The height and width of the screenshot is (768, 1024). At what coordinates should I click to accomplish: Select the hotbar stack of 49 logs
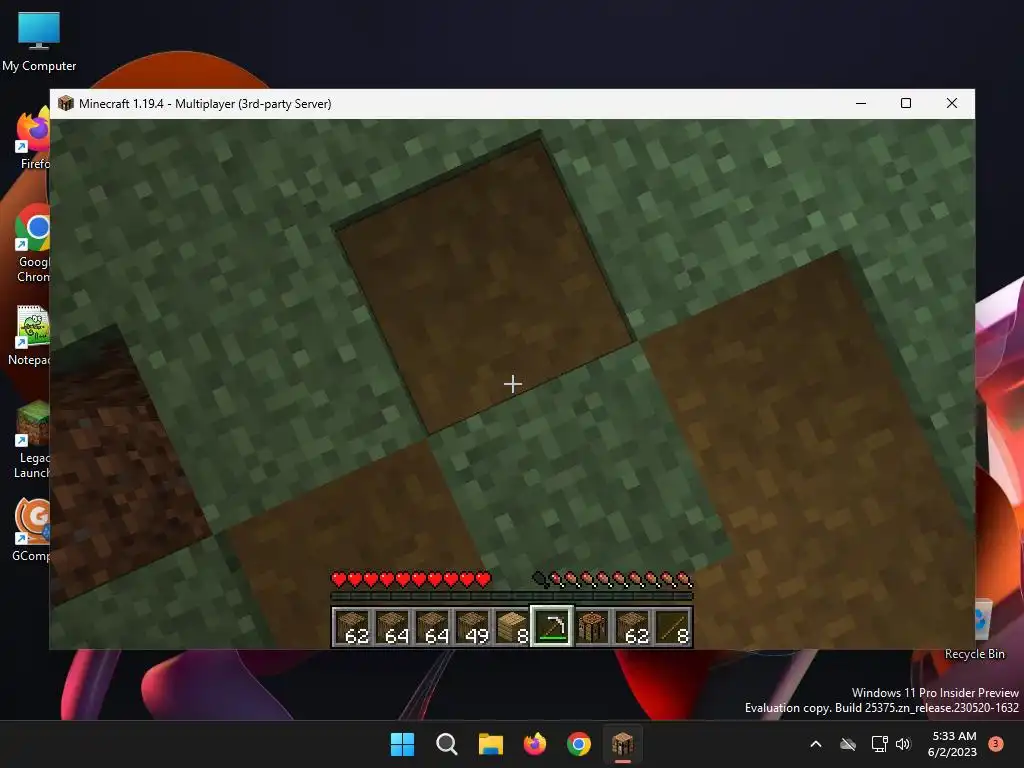[472, 626]
